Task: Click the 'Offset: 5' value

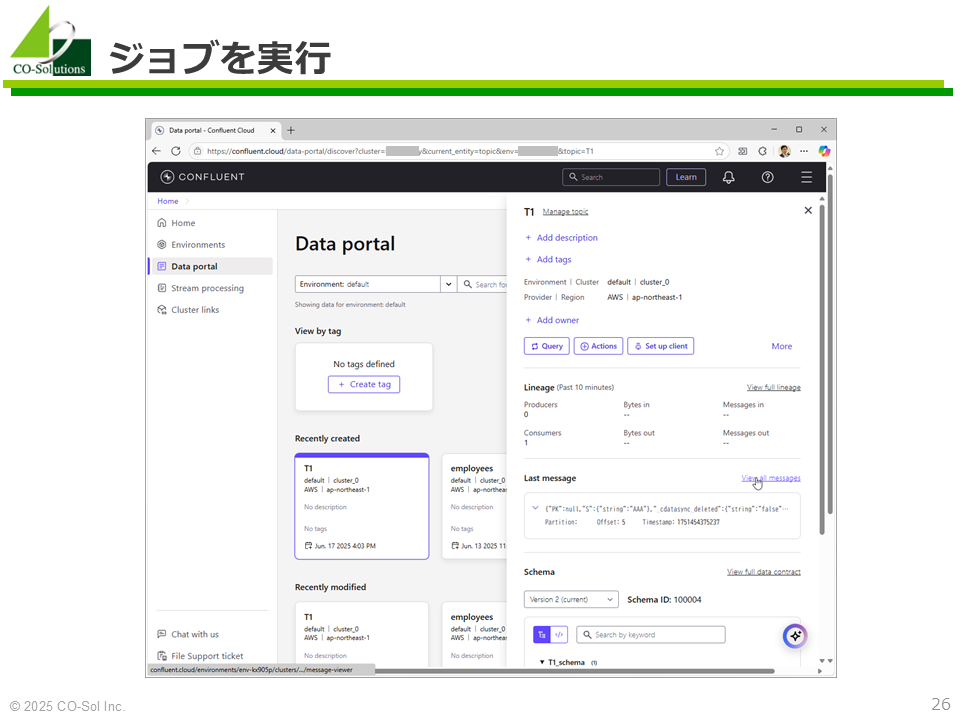Action: tap(611, 522)
